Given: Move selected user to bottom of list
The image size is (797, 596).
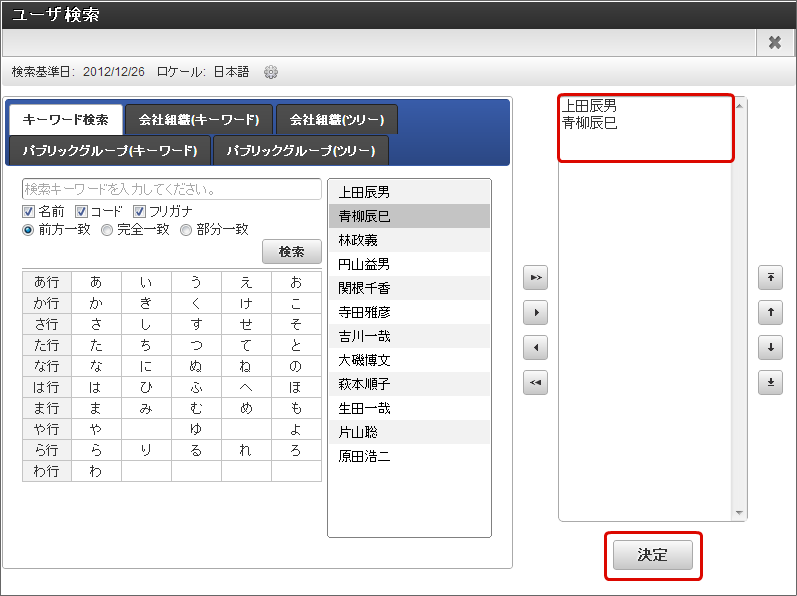Looking at the screenshot, I should (x=771, y=383).
